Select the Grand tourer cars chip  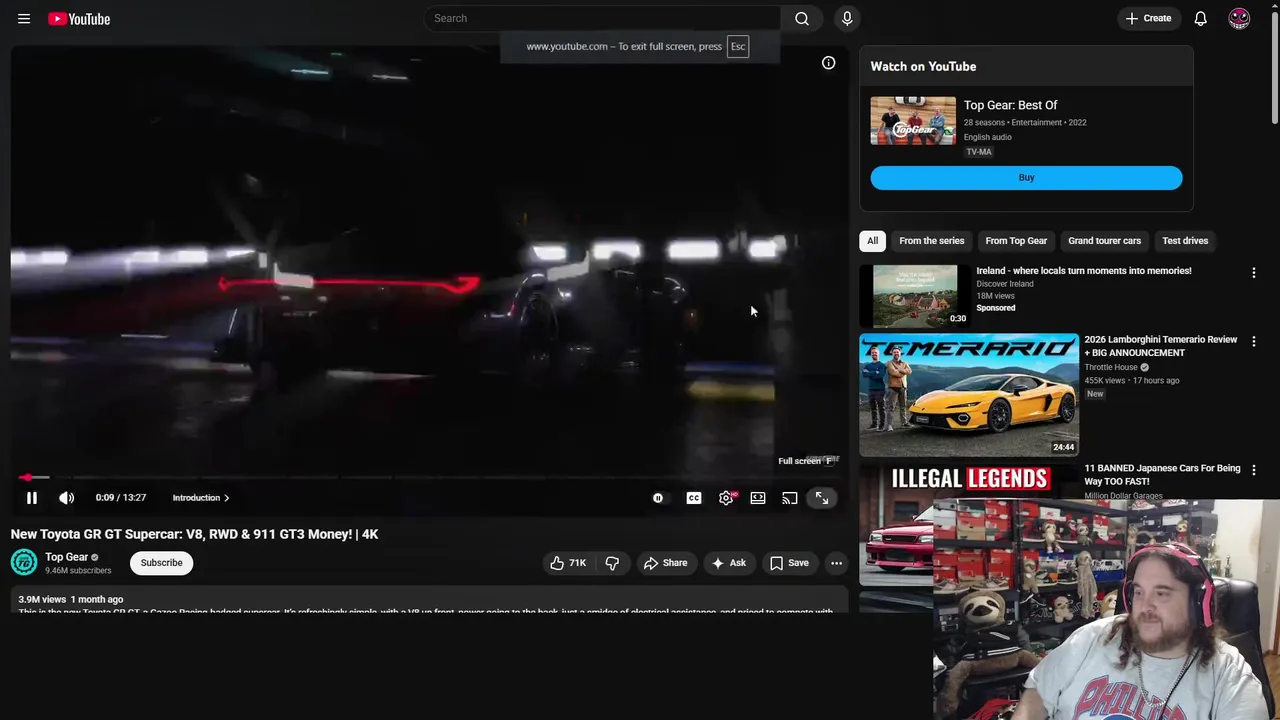[1104, 241]
